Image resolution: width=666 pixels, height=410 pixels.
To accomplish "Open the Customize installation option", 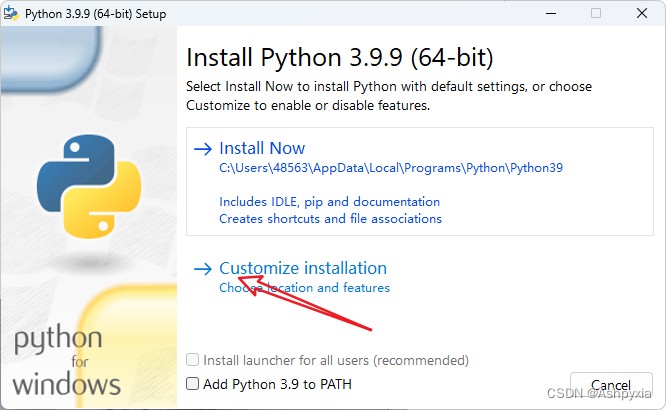I will point(302,268).
